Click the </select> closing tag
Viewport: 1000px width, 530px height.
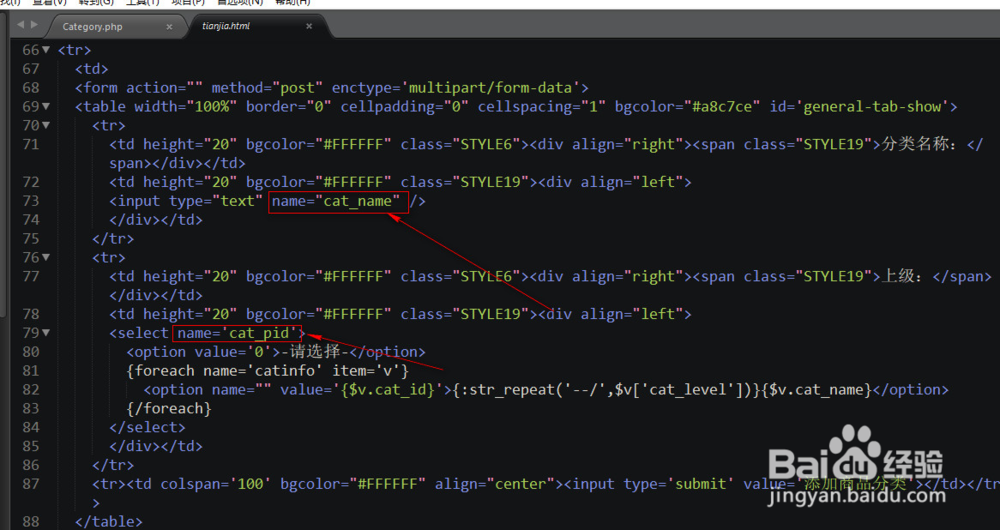[147, 427]
